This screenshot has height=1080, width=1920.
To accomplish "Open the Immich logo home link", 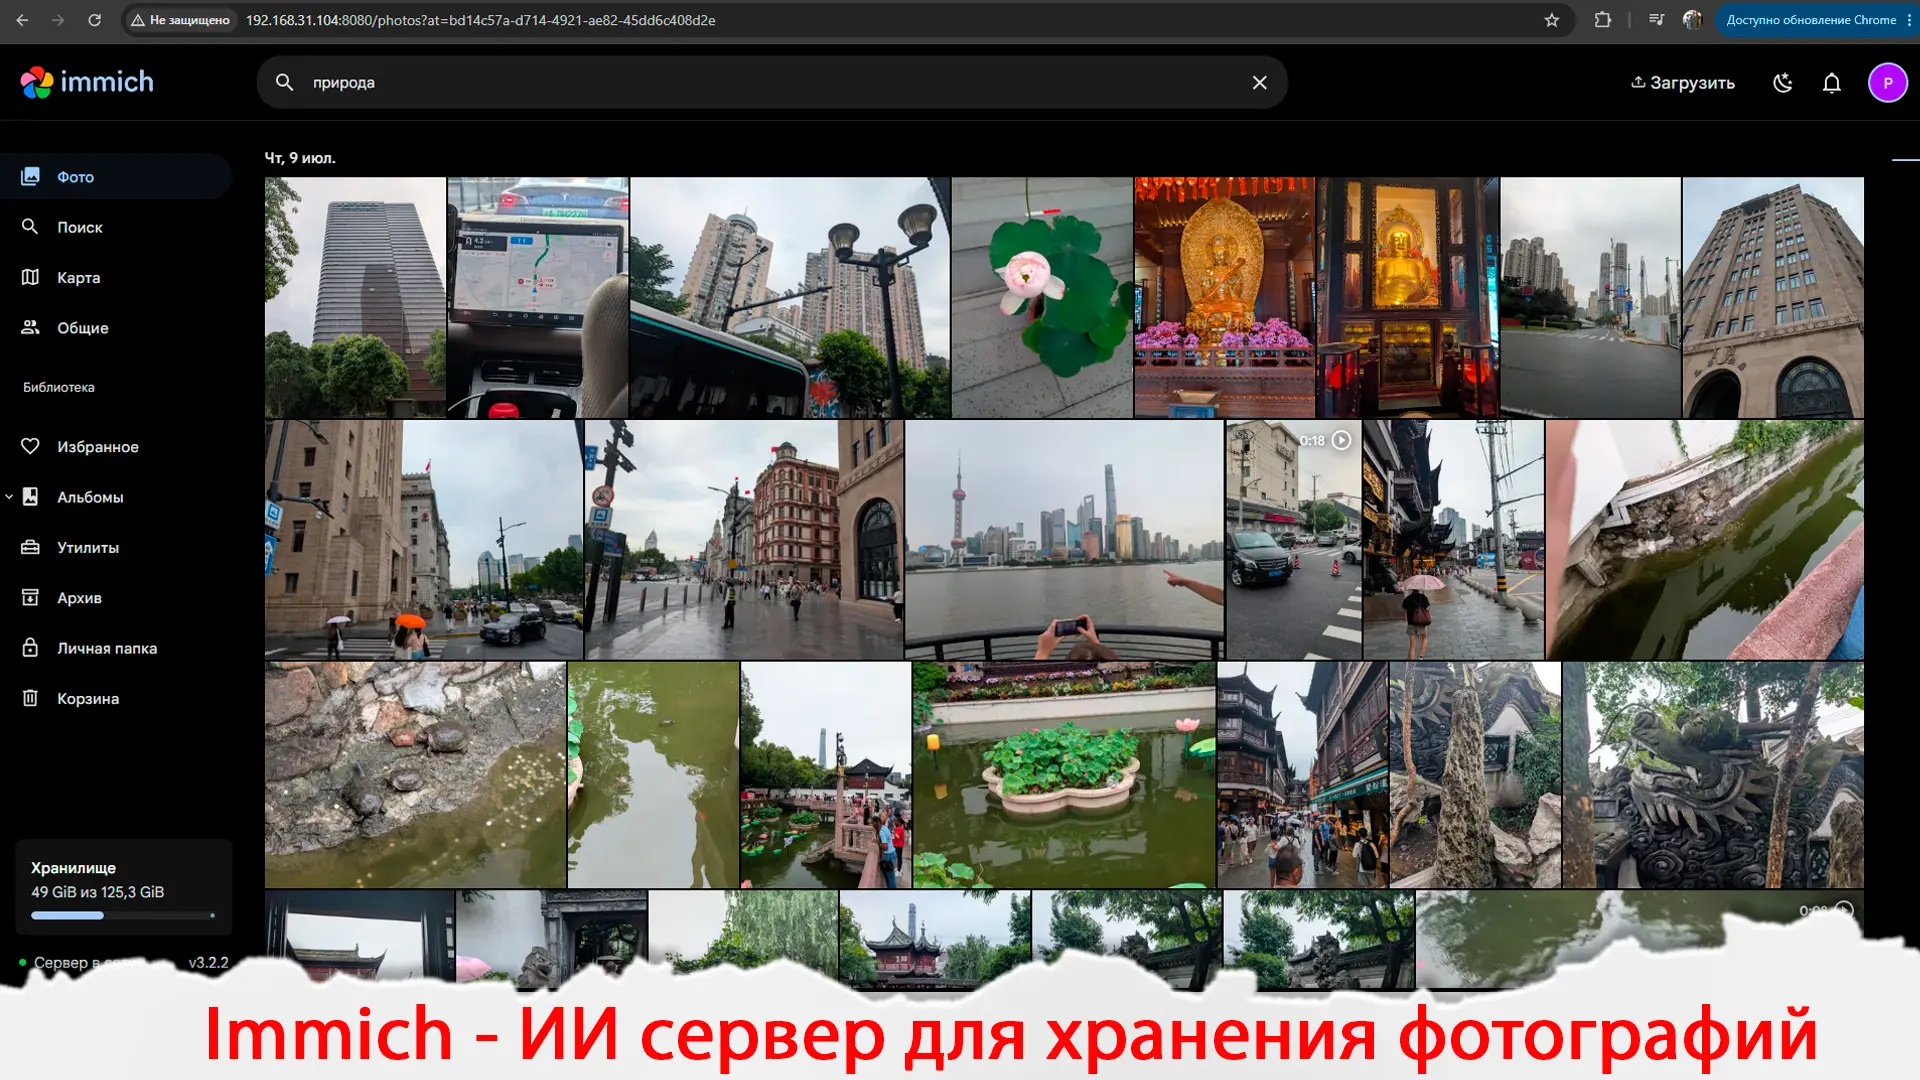I will coord(87,82).
